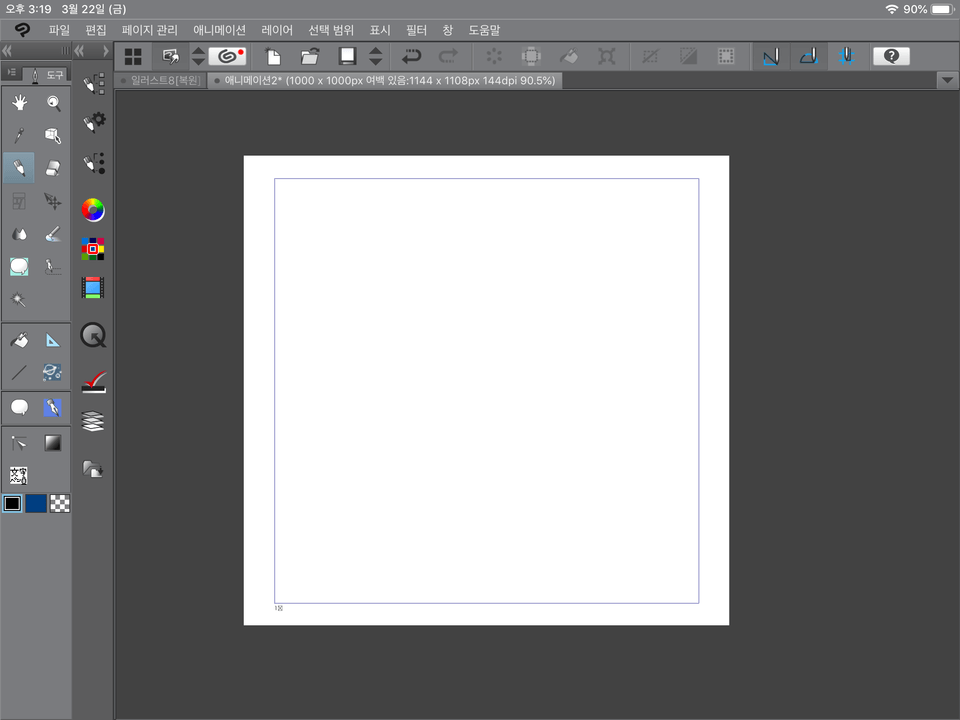This screenshot has height=720, width=960.
Task: Select the Hand (move view) tool
Action: click(x=19, y=103)
